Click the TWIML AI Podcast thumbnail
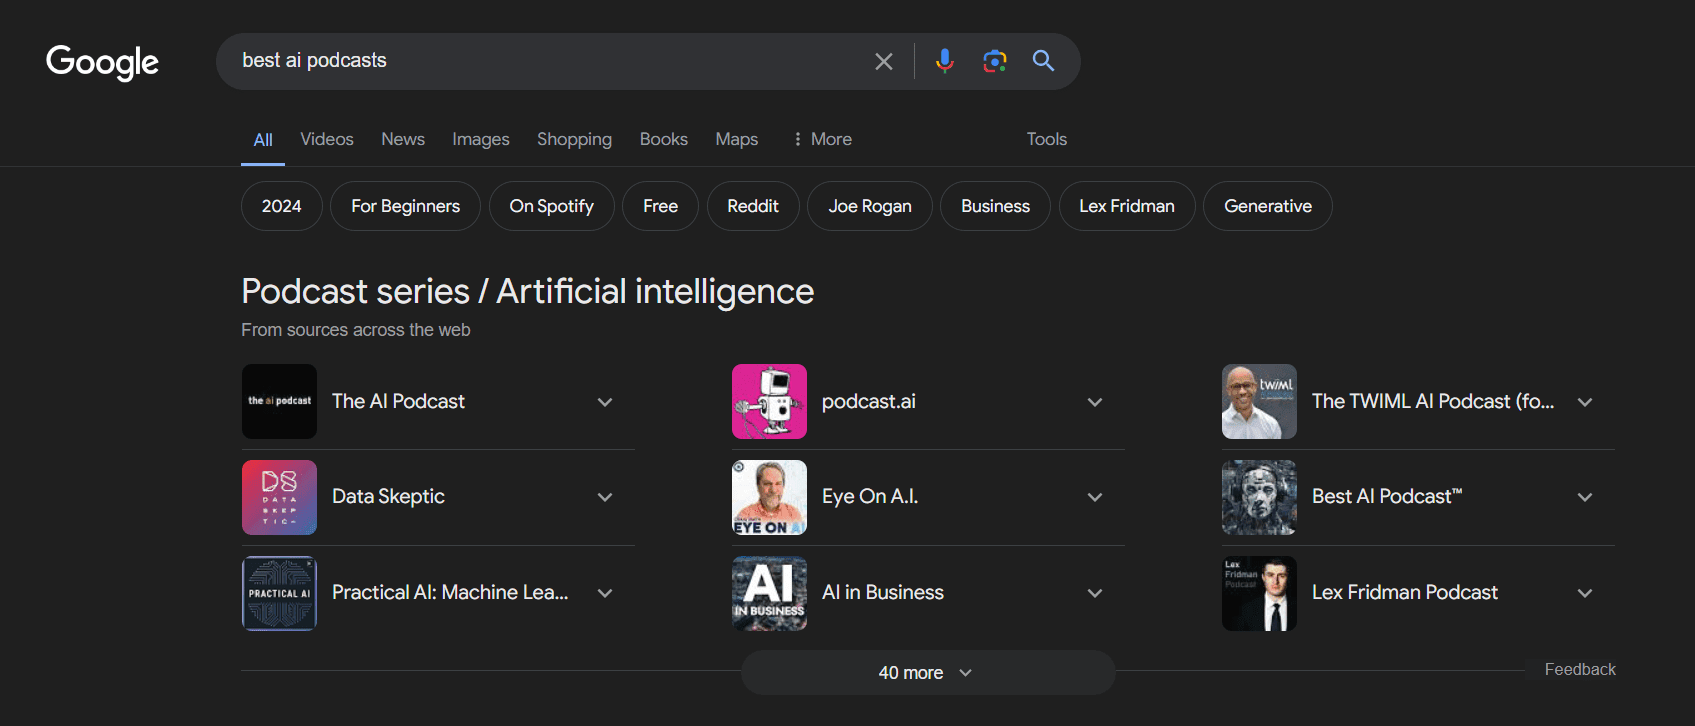 (1259, 401)
